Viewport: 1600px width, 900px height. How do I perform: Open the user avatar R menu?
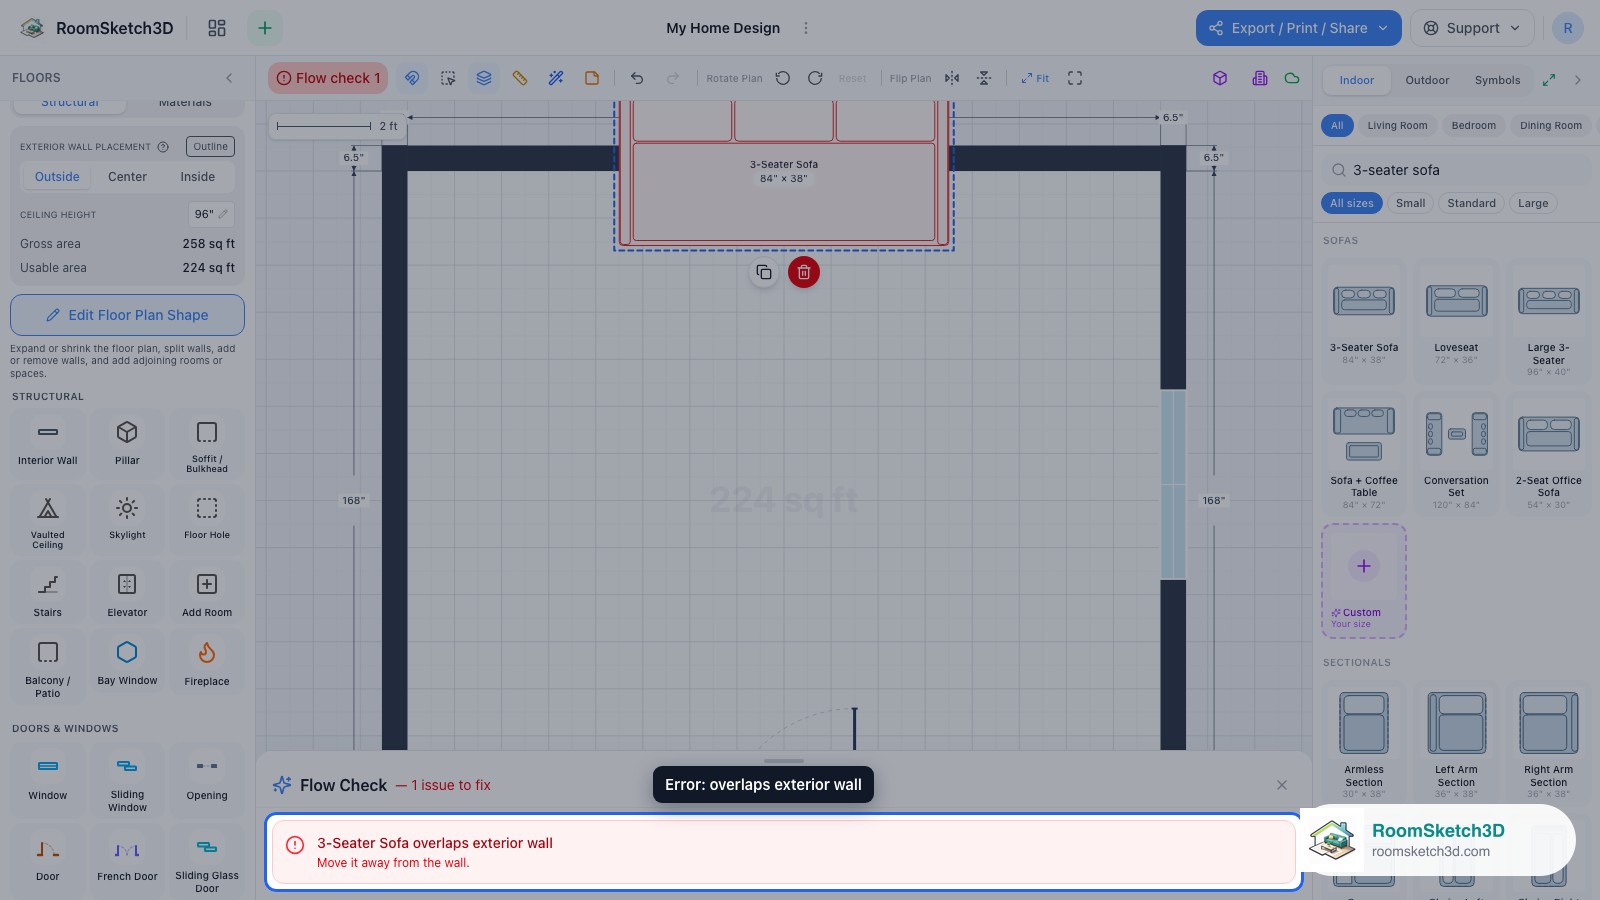[x=1567, y=28]
